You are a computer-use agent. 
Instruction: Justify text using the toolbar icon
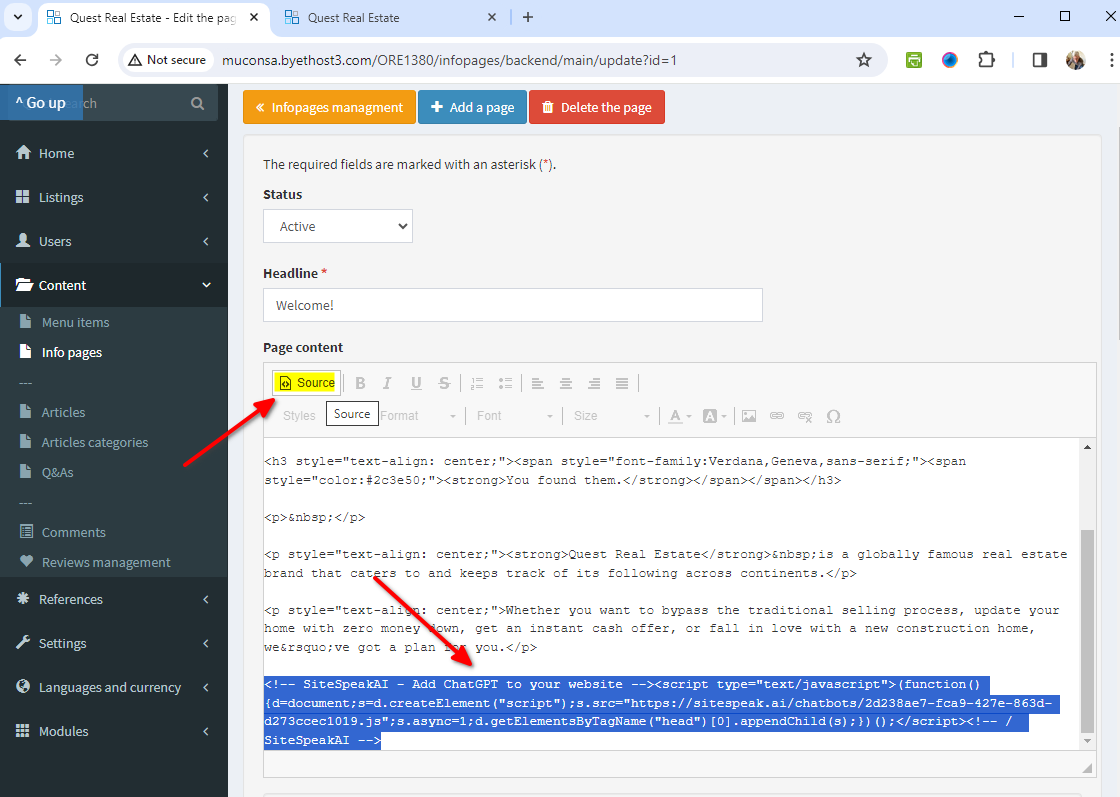pyautogui.click(x=622, y=383)
